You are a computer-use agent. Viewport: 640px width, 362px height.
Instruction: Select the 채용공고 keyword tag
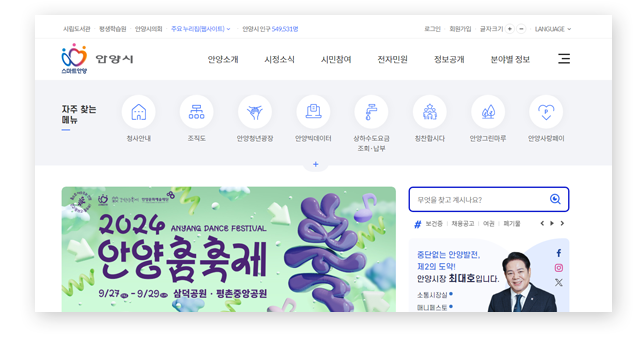coord(463,224)
